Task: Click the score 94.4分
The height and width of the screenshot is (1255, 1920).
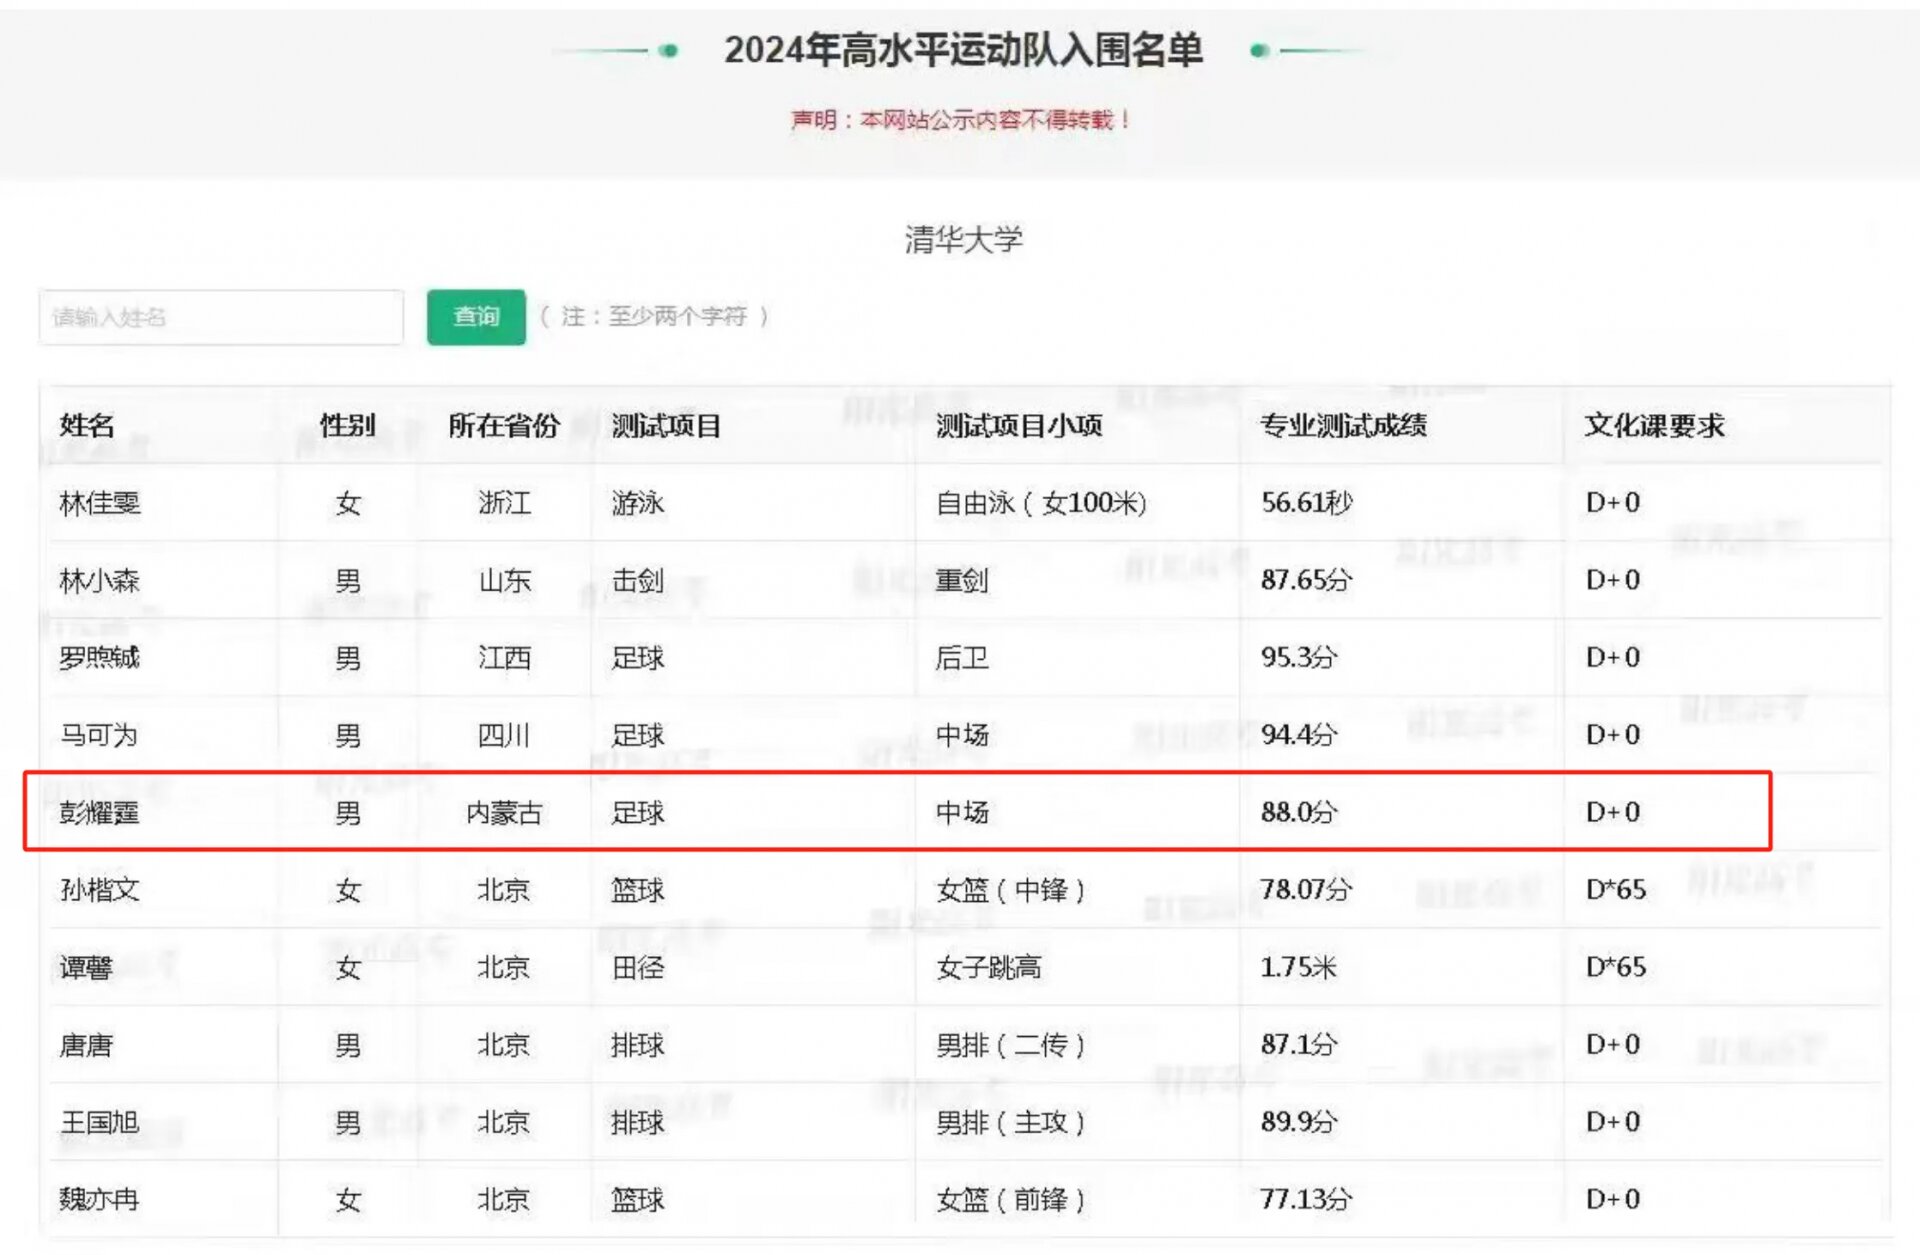Action: click(1299, 735)
